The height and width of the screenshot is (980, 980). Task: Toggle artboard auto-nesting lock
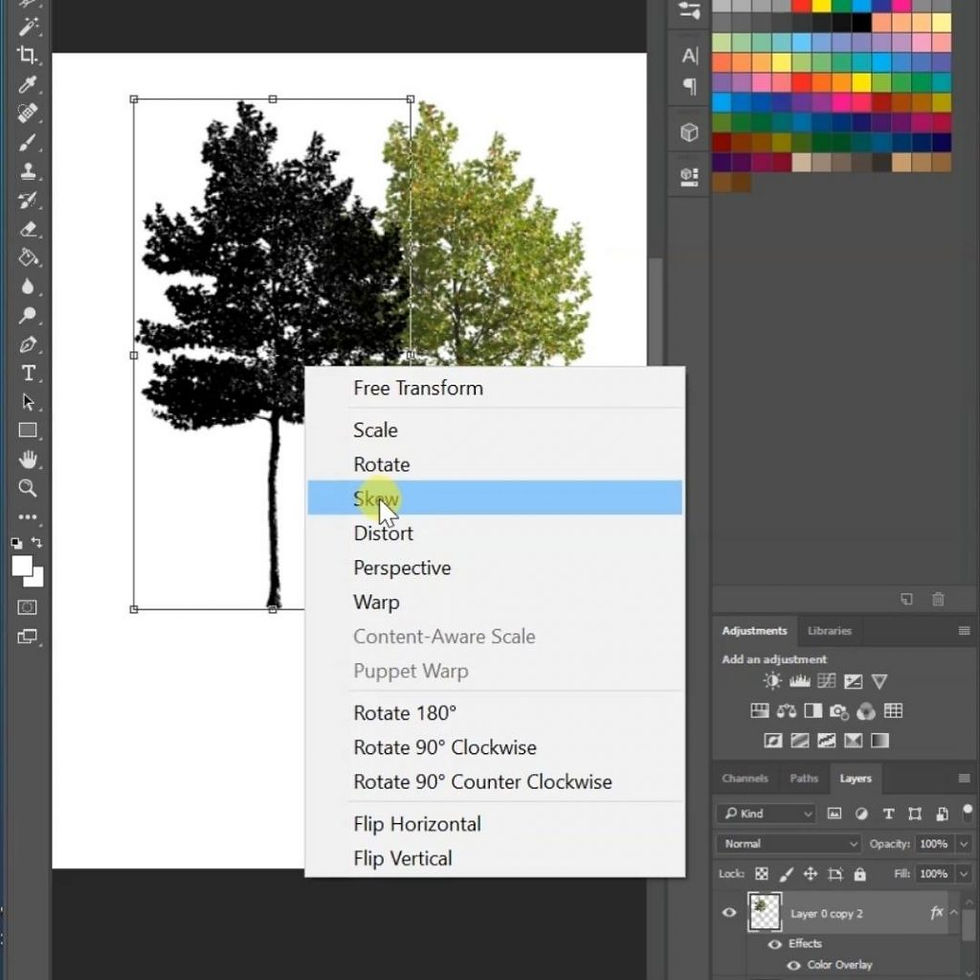pyautogui.click(x=836, y=874)
